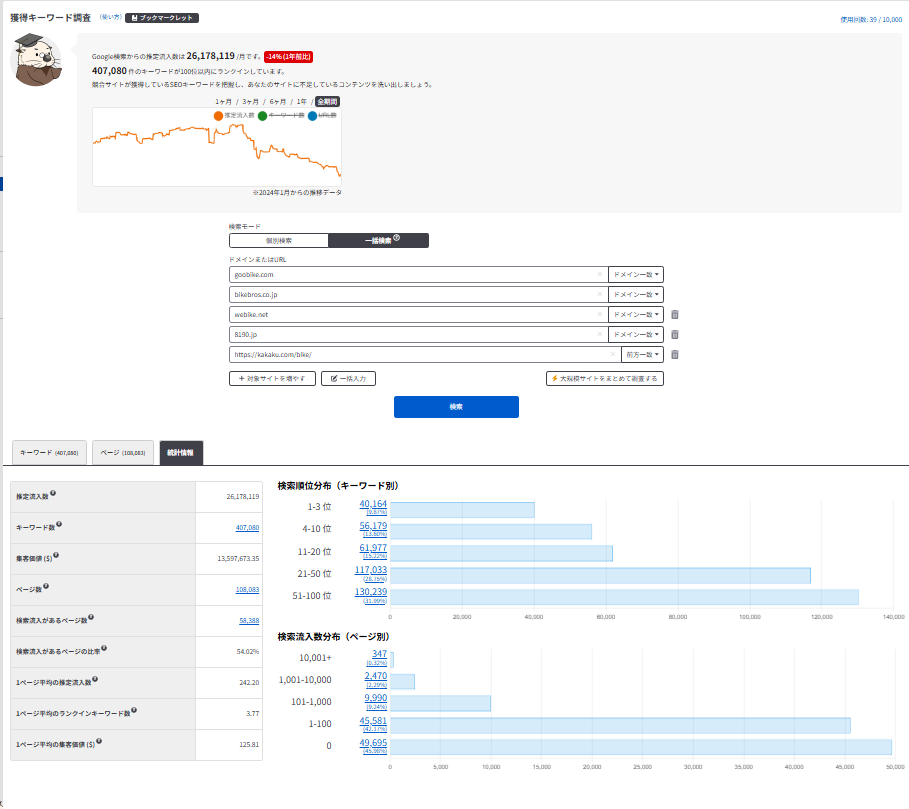Click trash icon beside the 8190.jp field
Viewport: 909px width, 809px height.
pyautogui.click(x=675, y=334)
